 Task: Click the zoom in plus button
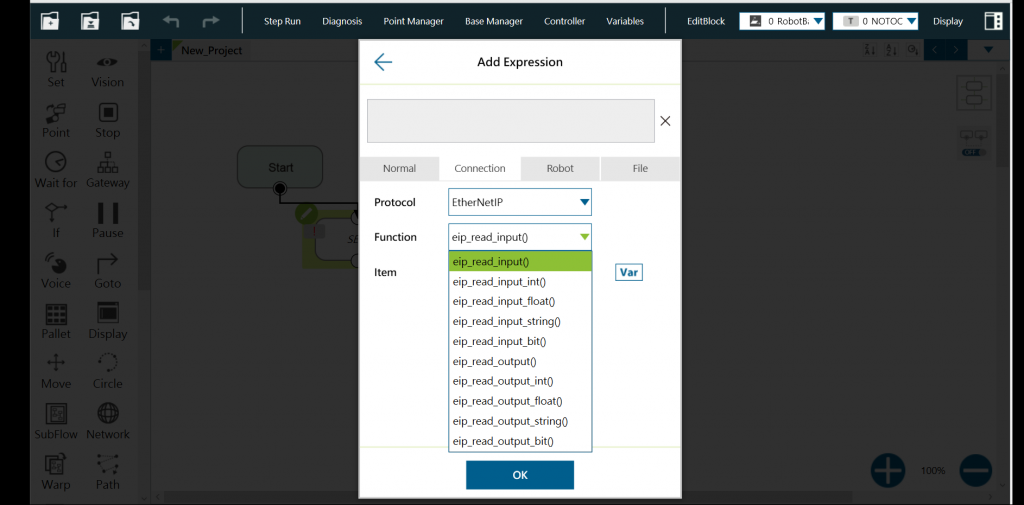coord(888,470)
